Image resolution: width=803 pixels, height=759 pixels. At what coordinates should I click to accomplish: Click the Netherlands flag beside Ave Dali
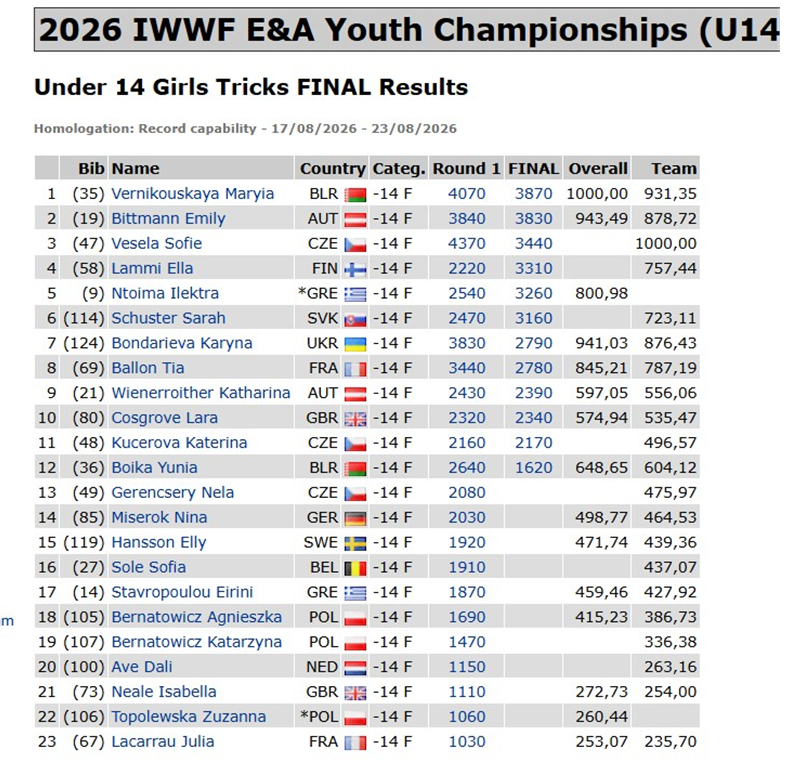(x=355, y=668)
